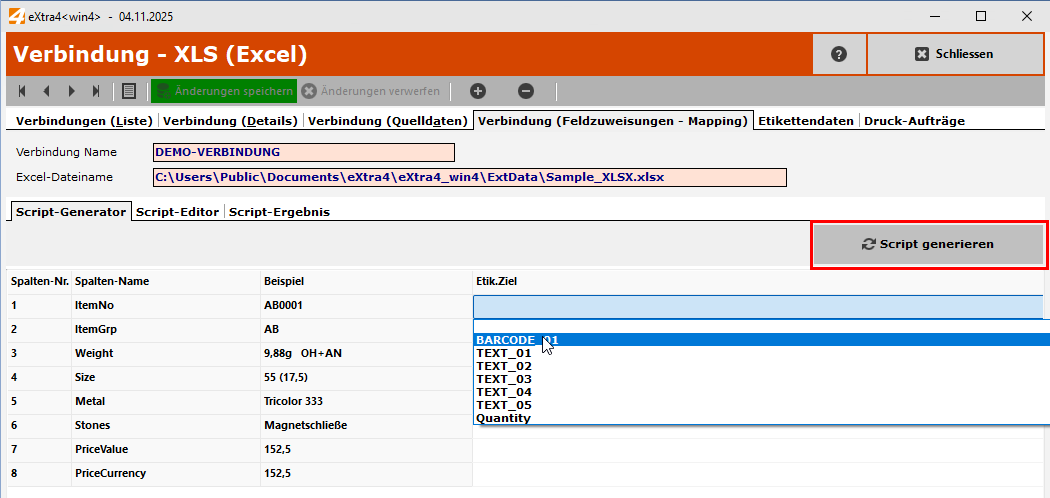
Task: Click Etik.Ziel cell for PriceCurrency row
Action: point(758,474)
